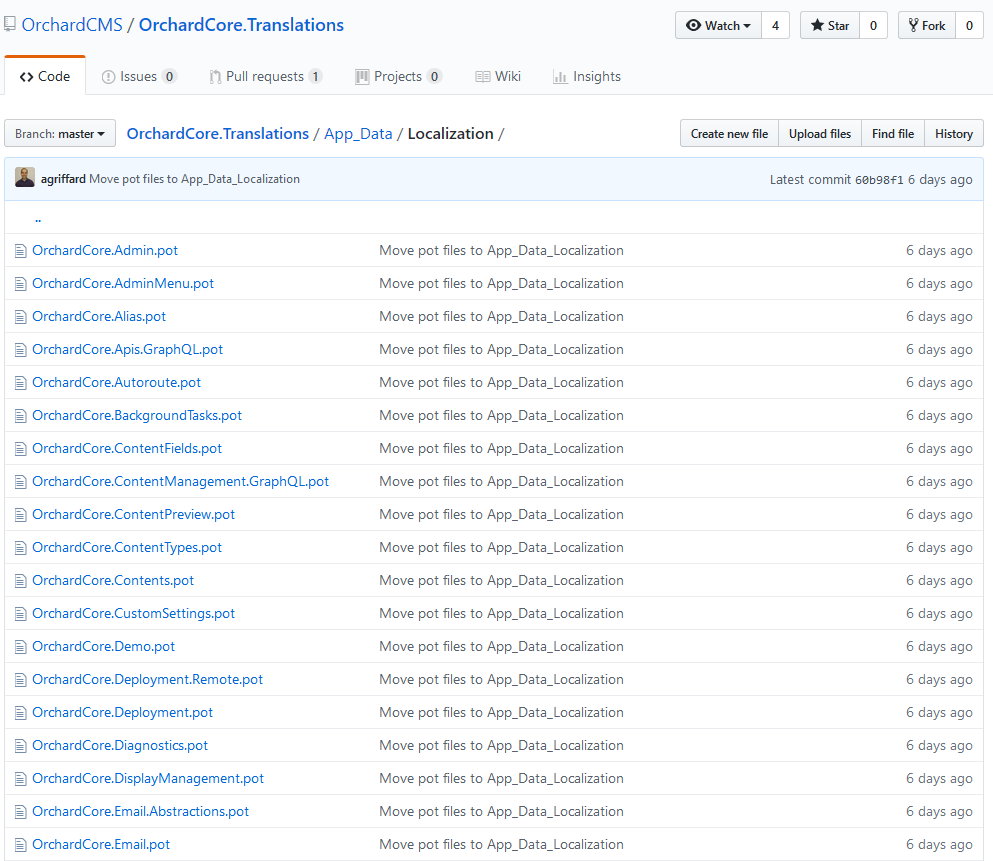
Task: Click file icon next to OrchardCore.Demo.pot
Action: (x=20, y=646)
